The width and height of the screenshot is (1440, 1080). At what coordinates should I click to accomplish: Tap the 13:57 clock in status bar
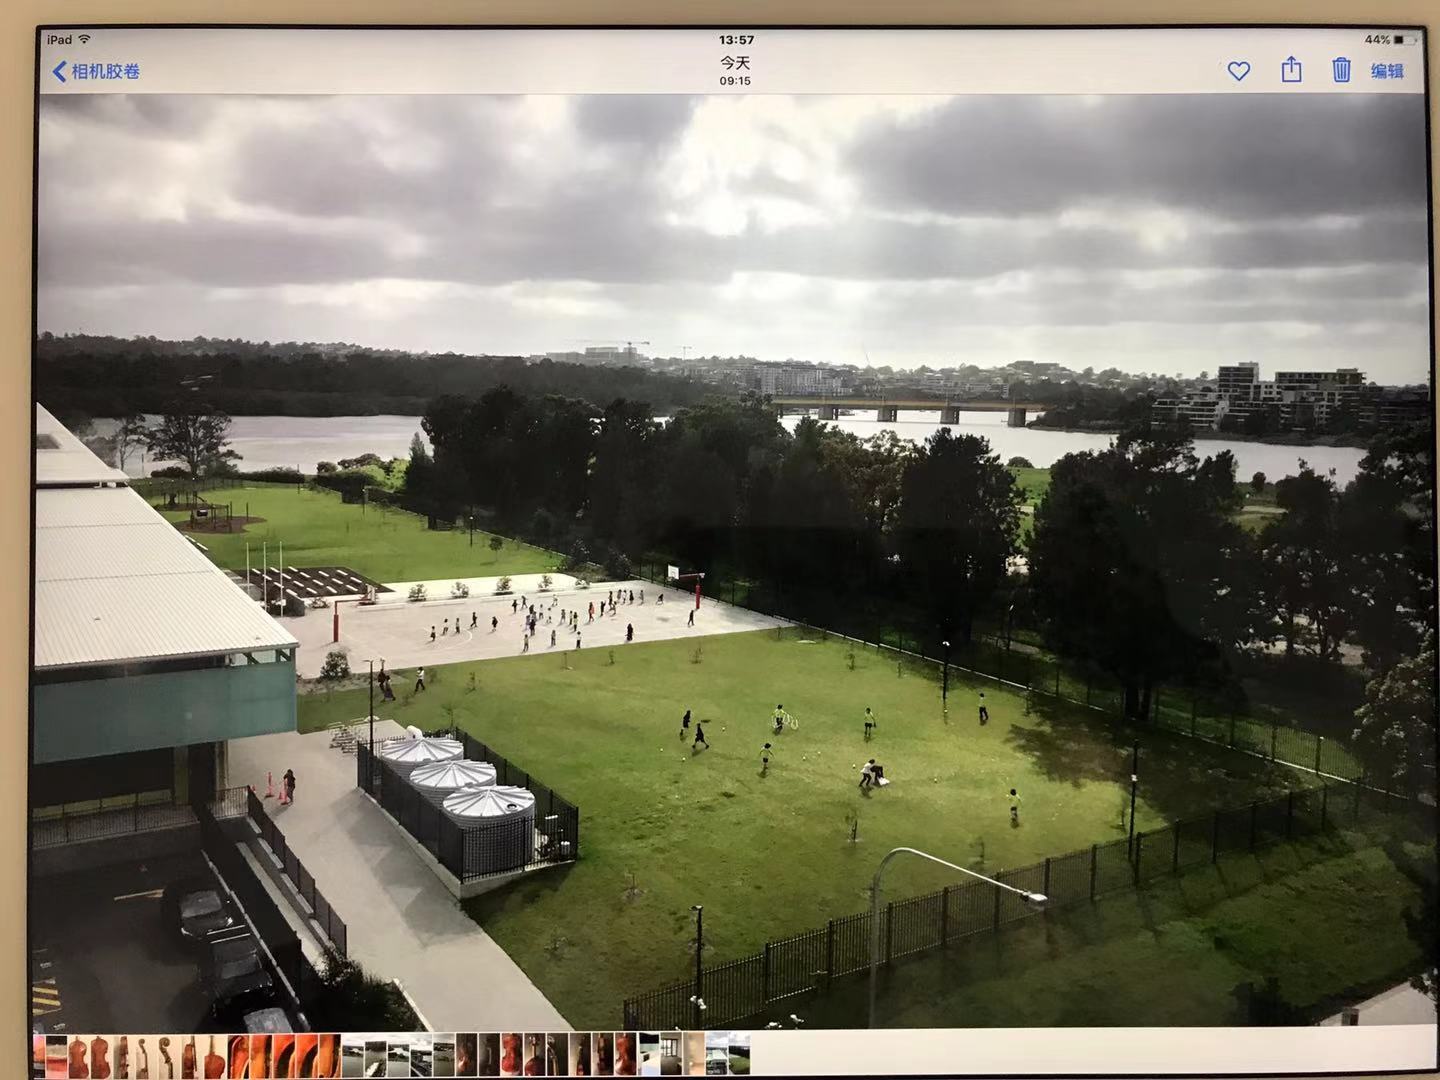click(736, 40)
